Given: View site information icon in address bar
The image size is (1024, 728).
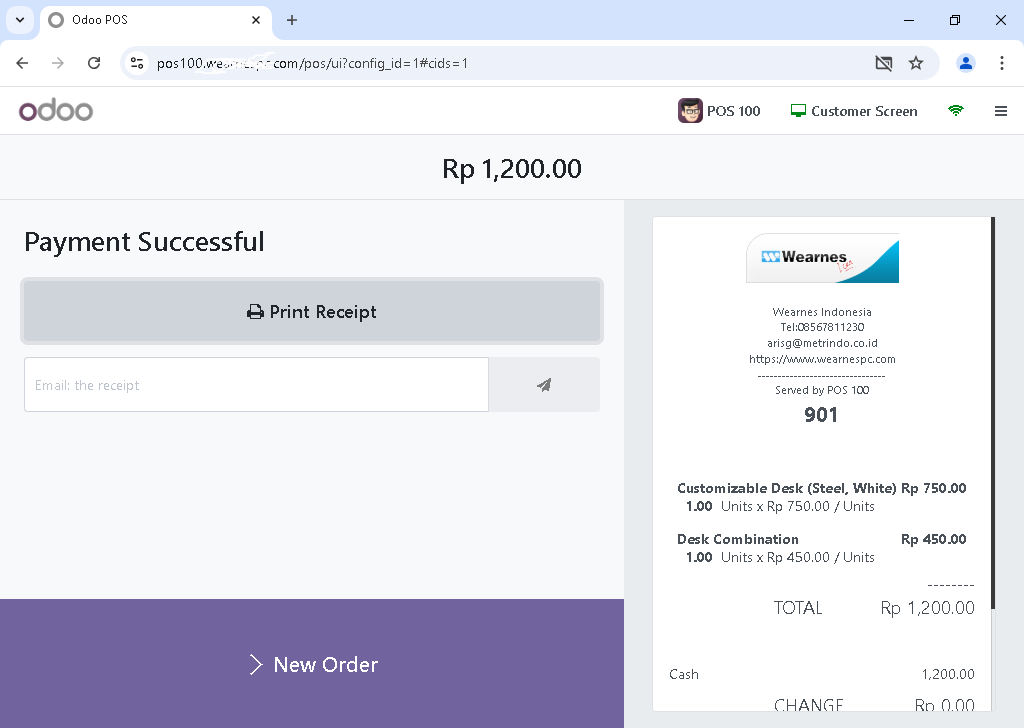Looking at the screenshot, I should pyautogui.click(x=137, y=63).
